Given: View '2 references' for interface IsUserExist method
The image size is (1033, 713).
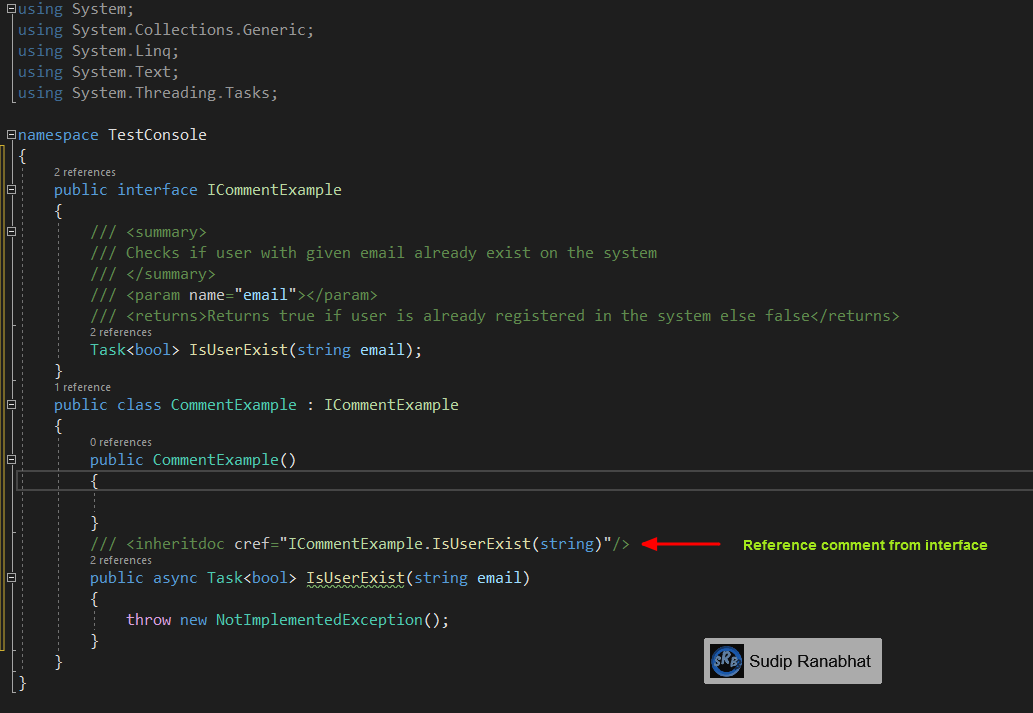Looking at the screenshot, I should point(120,331).
